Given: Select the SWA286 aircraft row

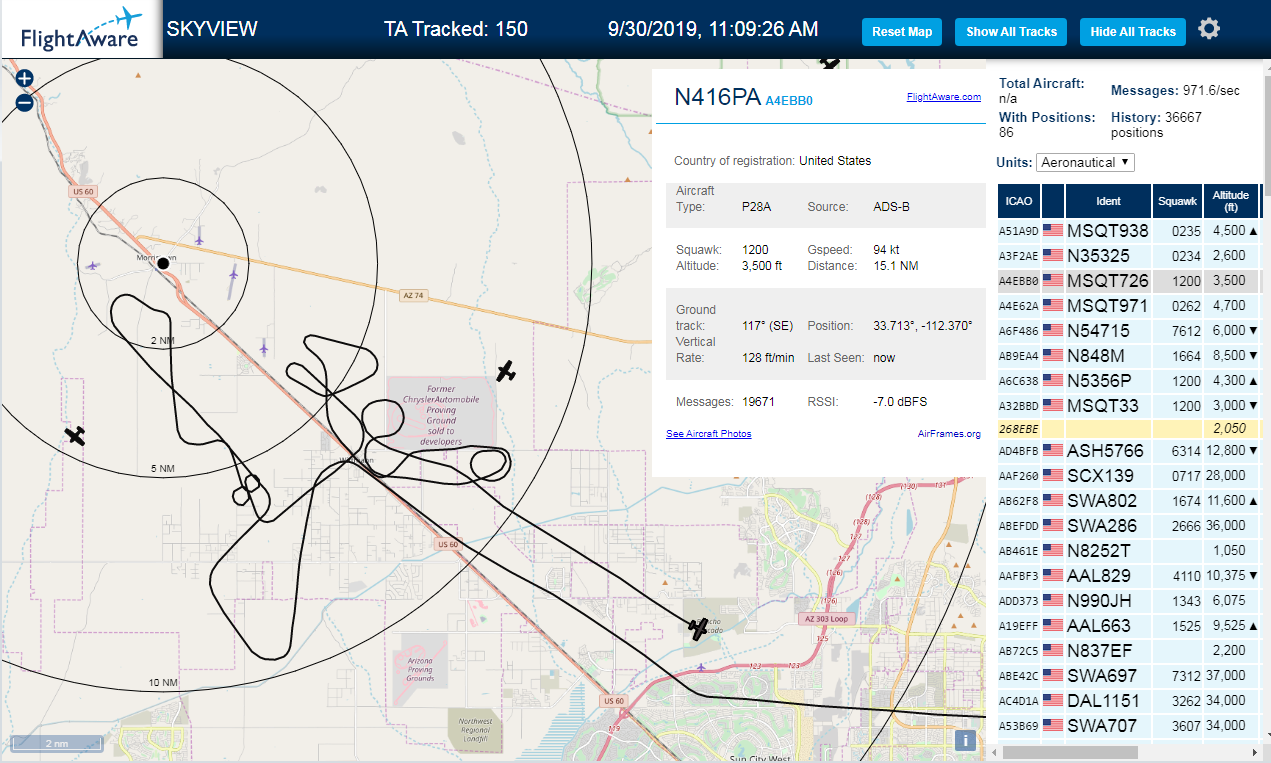Looking at the screenshot, I should [x=1128, y=525].
